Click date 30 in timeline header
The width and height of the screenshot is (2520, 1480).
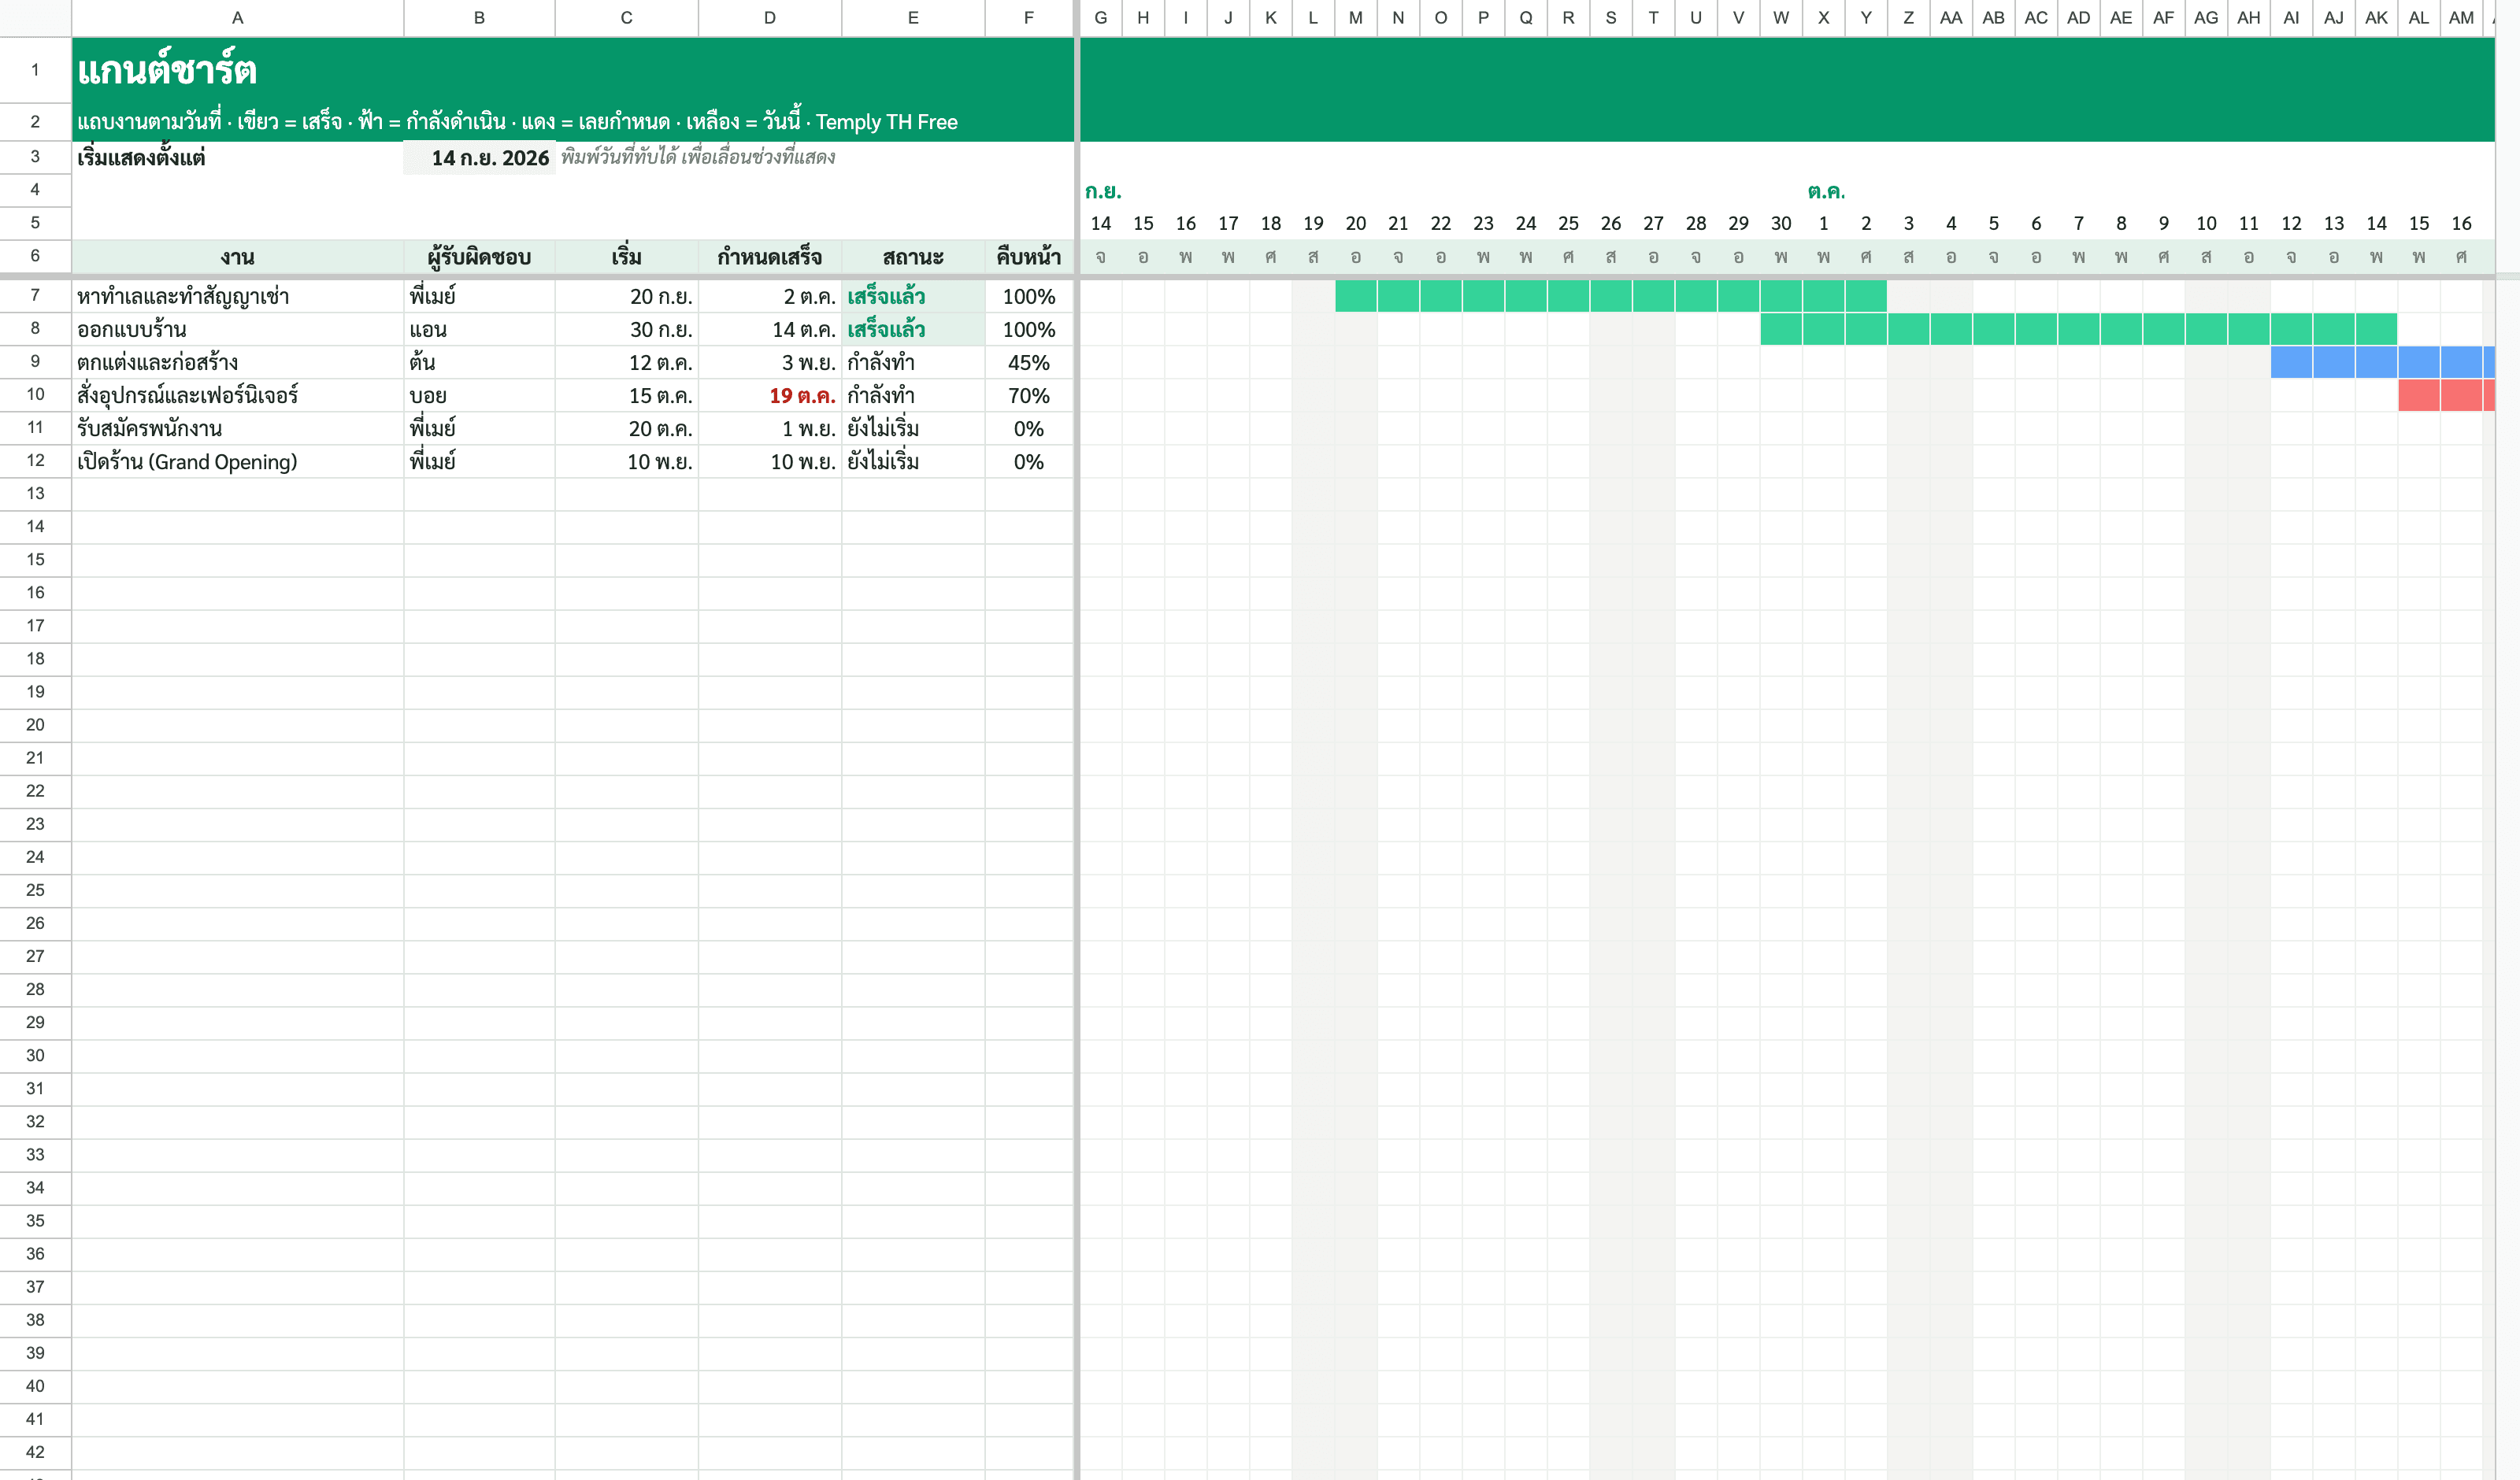[x=1781, y=223]
